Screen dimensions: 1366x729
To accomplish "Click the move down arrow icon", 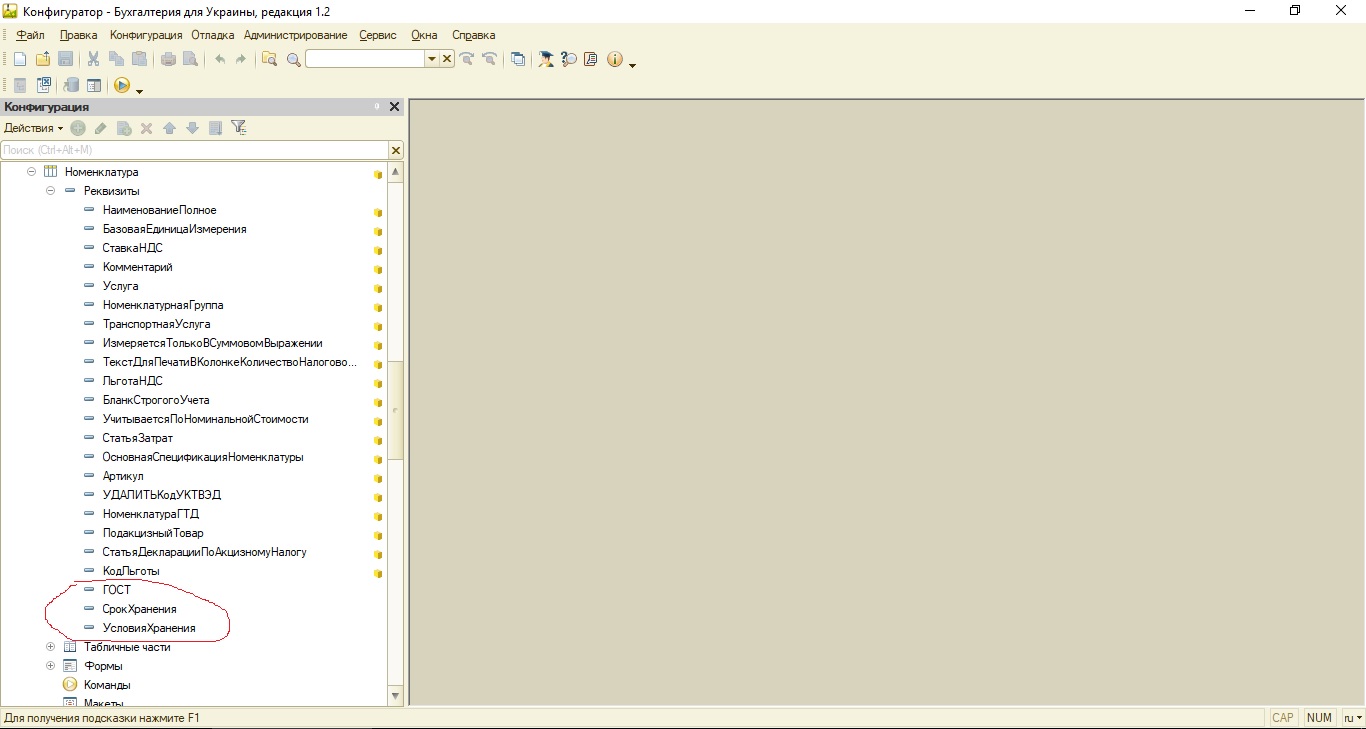I will point(192,128).
